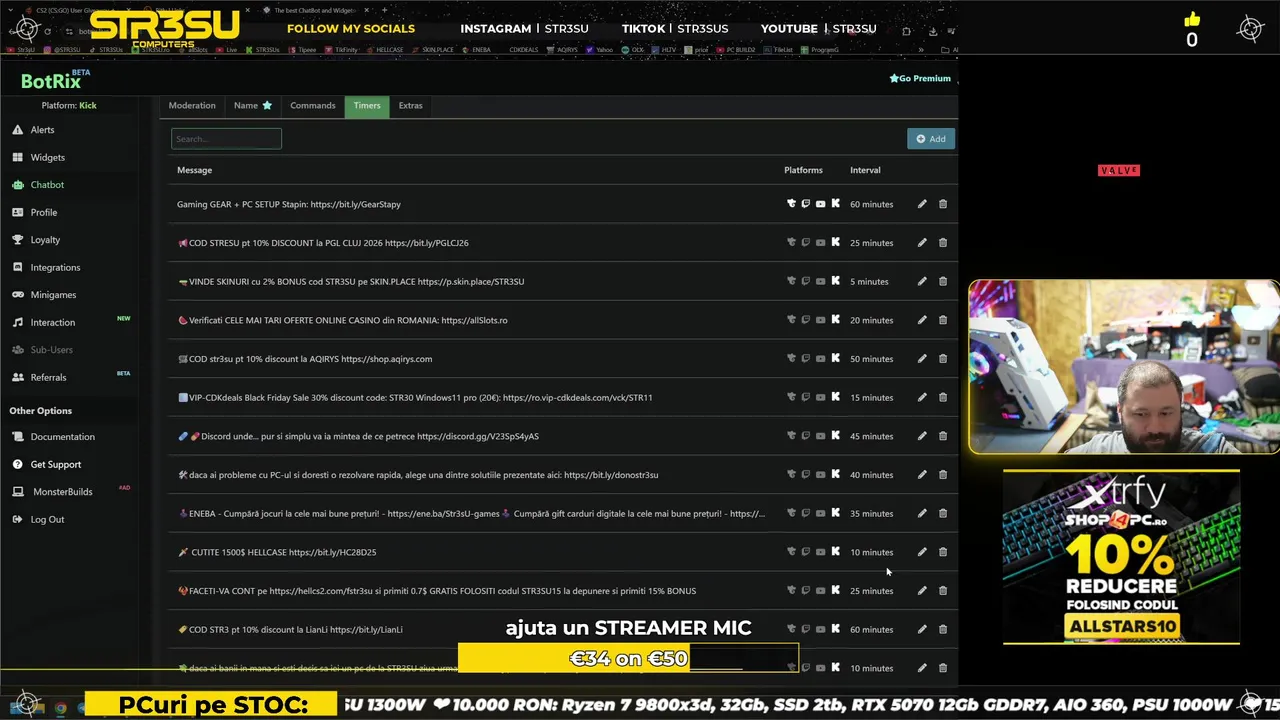Delete the CUTITE 1500$ HELLCASE timer
This screenshot has height=720, width=1280.
(x=943, y=552)
